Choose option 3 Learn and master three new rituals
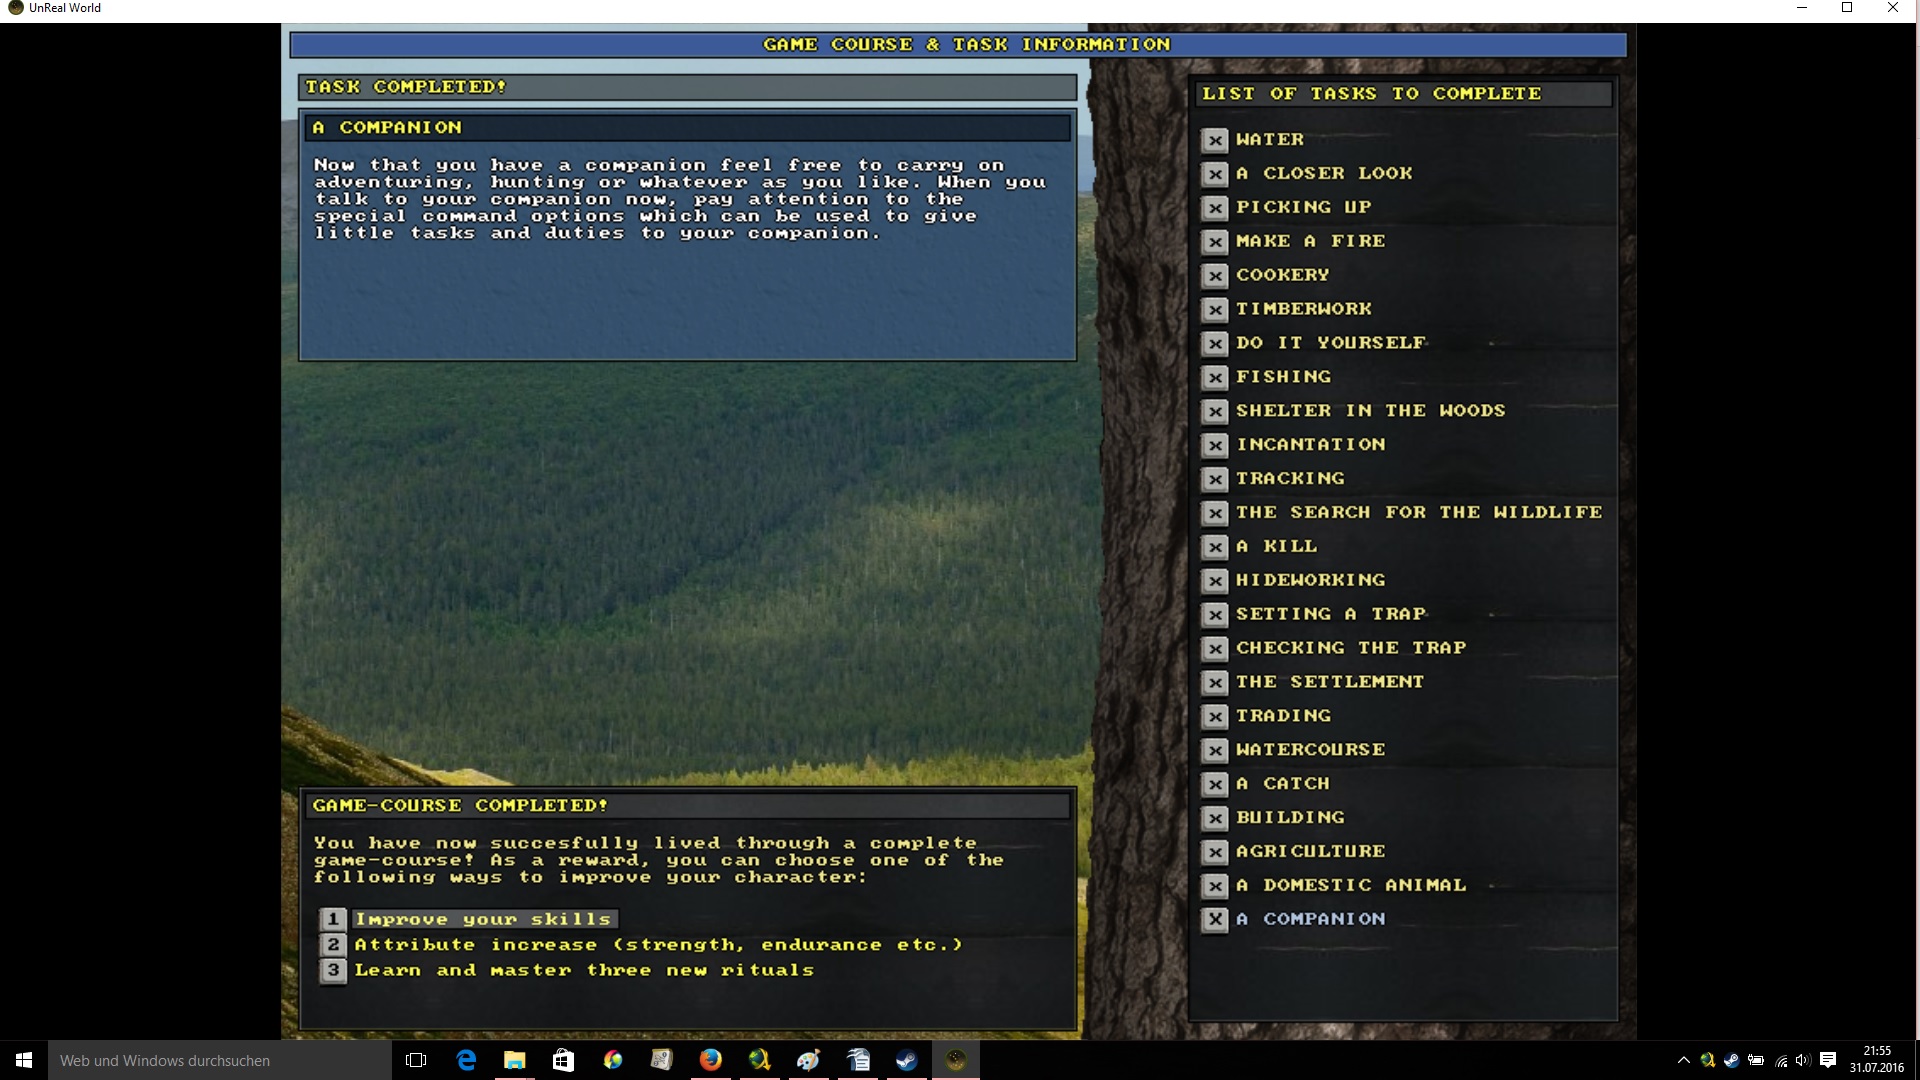This screenshot has height=1080, width=1920. tap(584, 970)
